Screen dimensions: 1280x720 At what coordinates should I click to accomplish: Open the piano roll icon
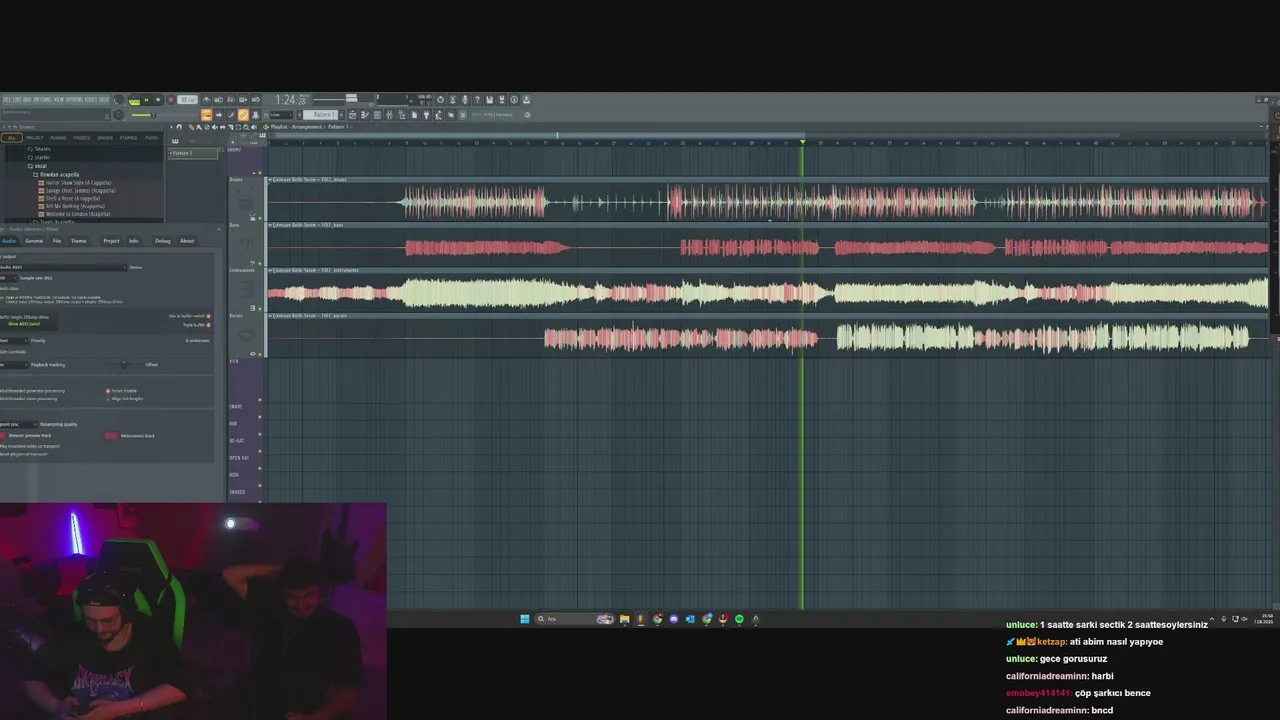(365, 114)
